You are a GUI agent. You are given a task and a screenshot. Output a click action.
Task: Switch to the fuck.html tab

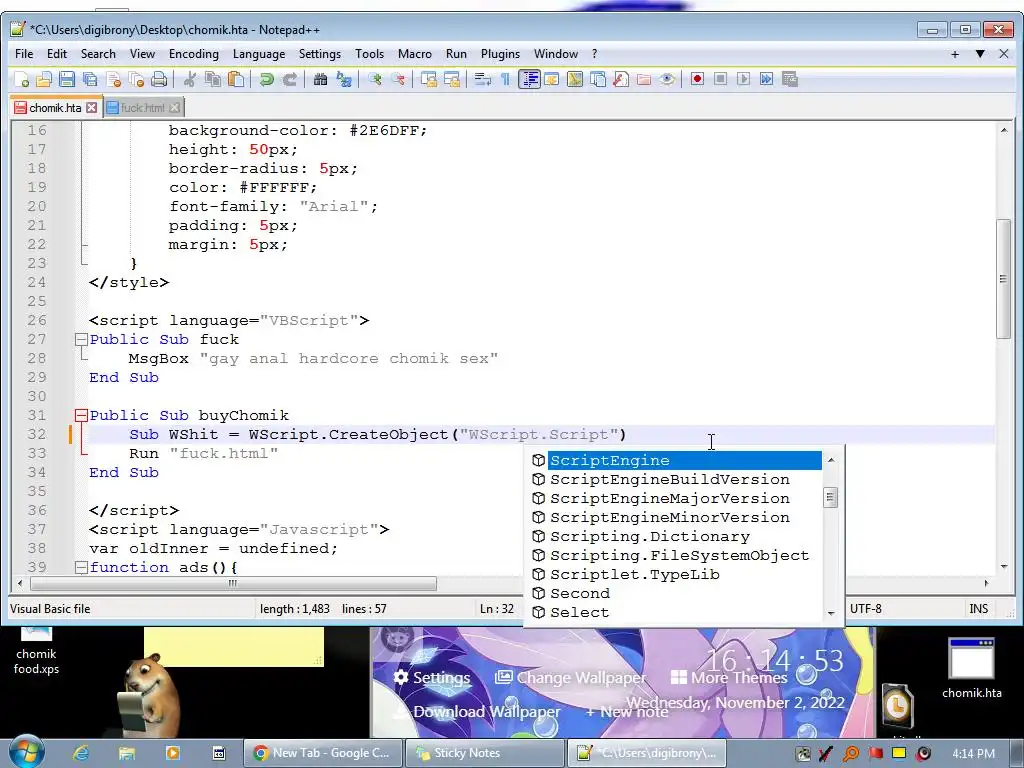[x=142, y=108]
